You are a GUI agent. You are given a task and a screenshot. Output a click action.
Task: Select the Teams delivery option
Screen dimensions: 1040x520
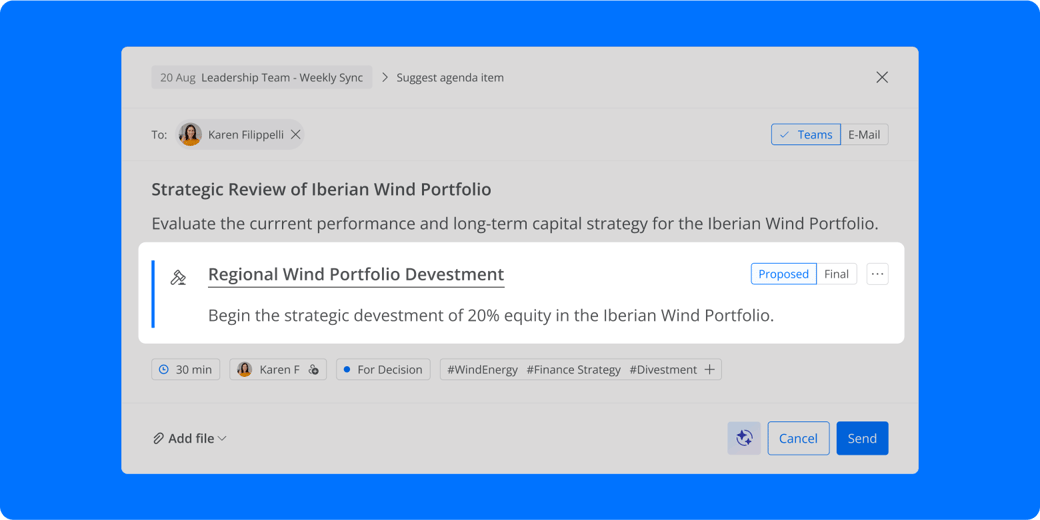tap(806, 135)
